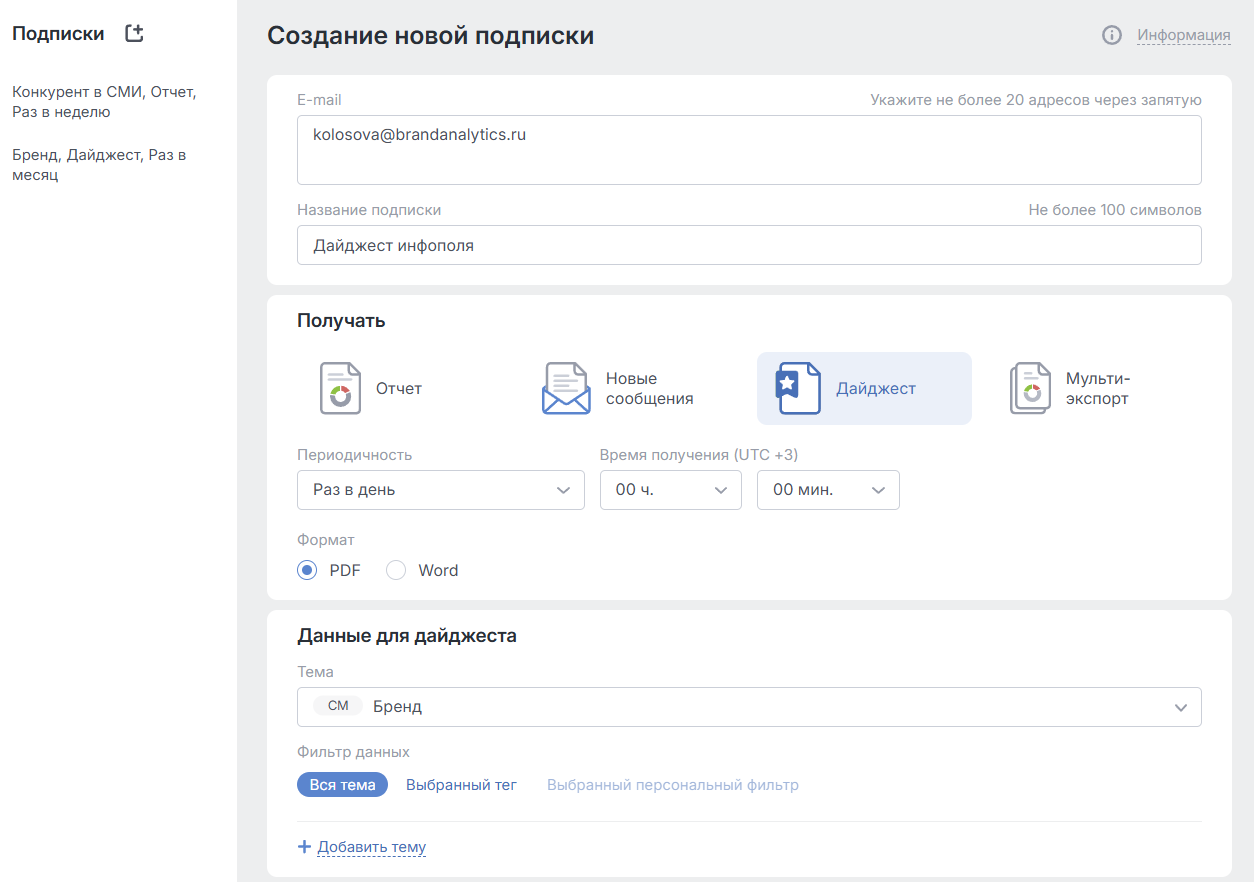Click the plus icon beside Добавить тему
Screen dimensions: 1254x882
(305, 847)
